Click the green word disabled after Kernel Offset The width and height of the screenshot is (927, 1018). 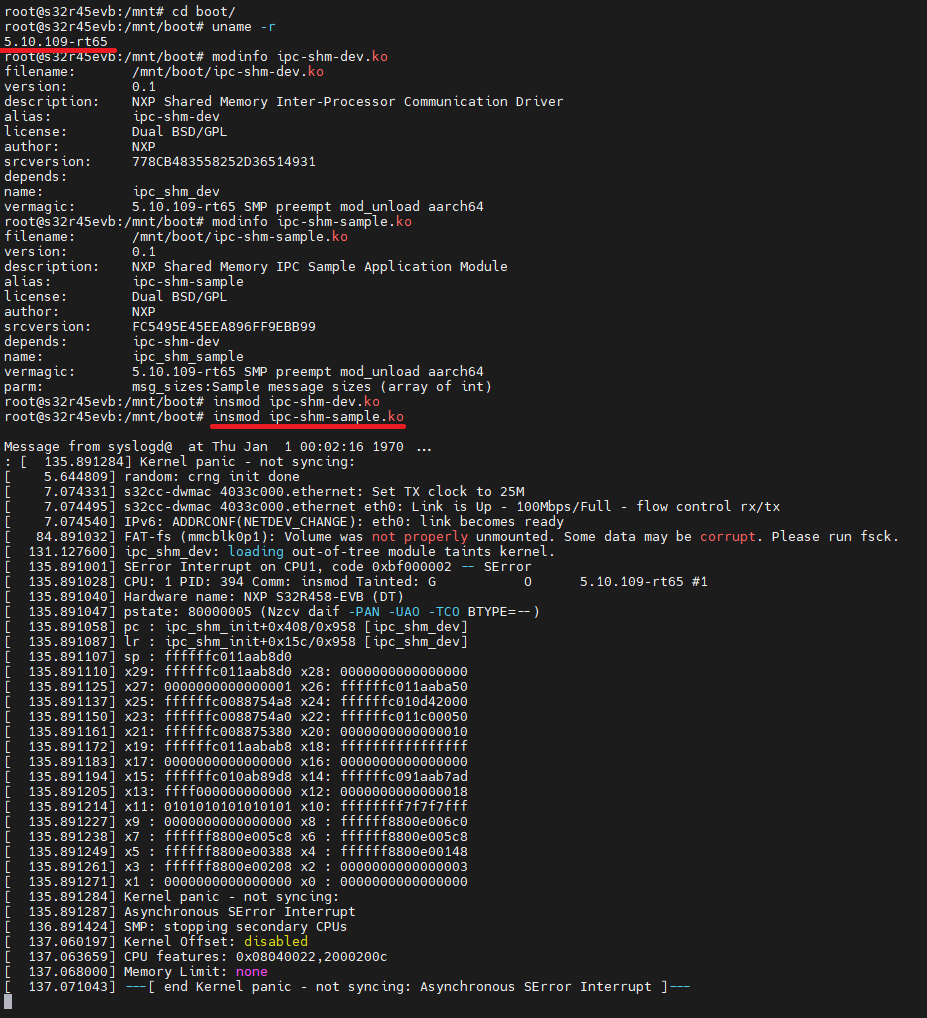275,941
